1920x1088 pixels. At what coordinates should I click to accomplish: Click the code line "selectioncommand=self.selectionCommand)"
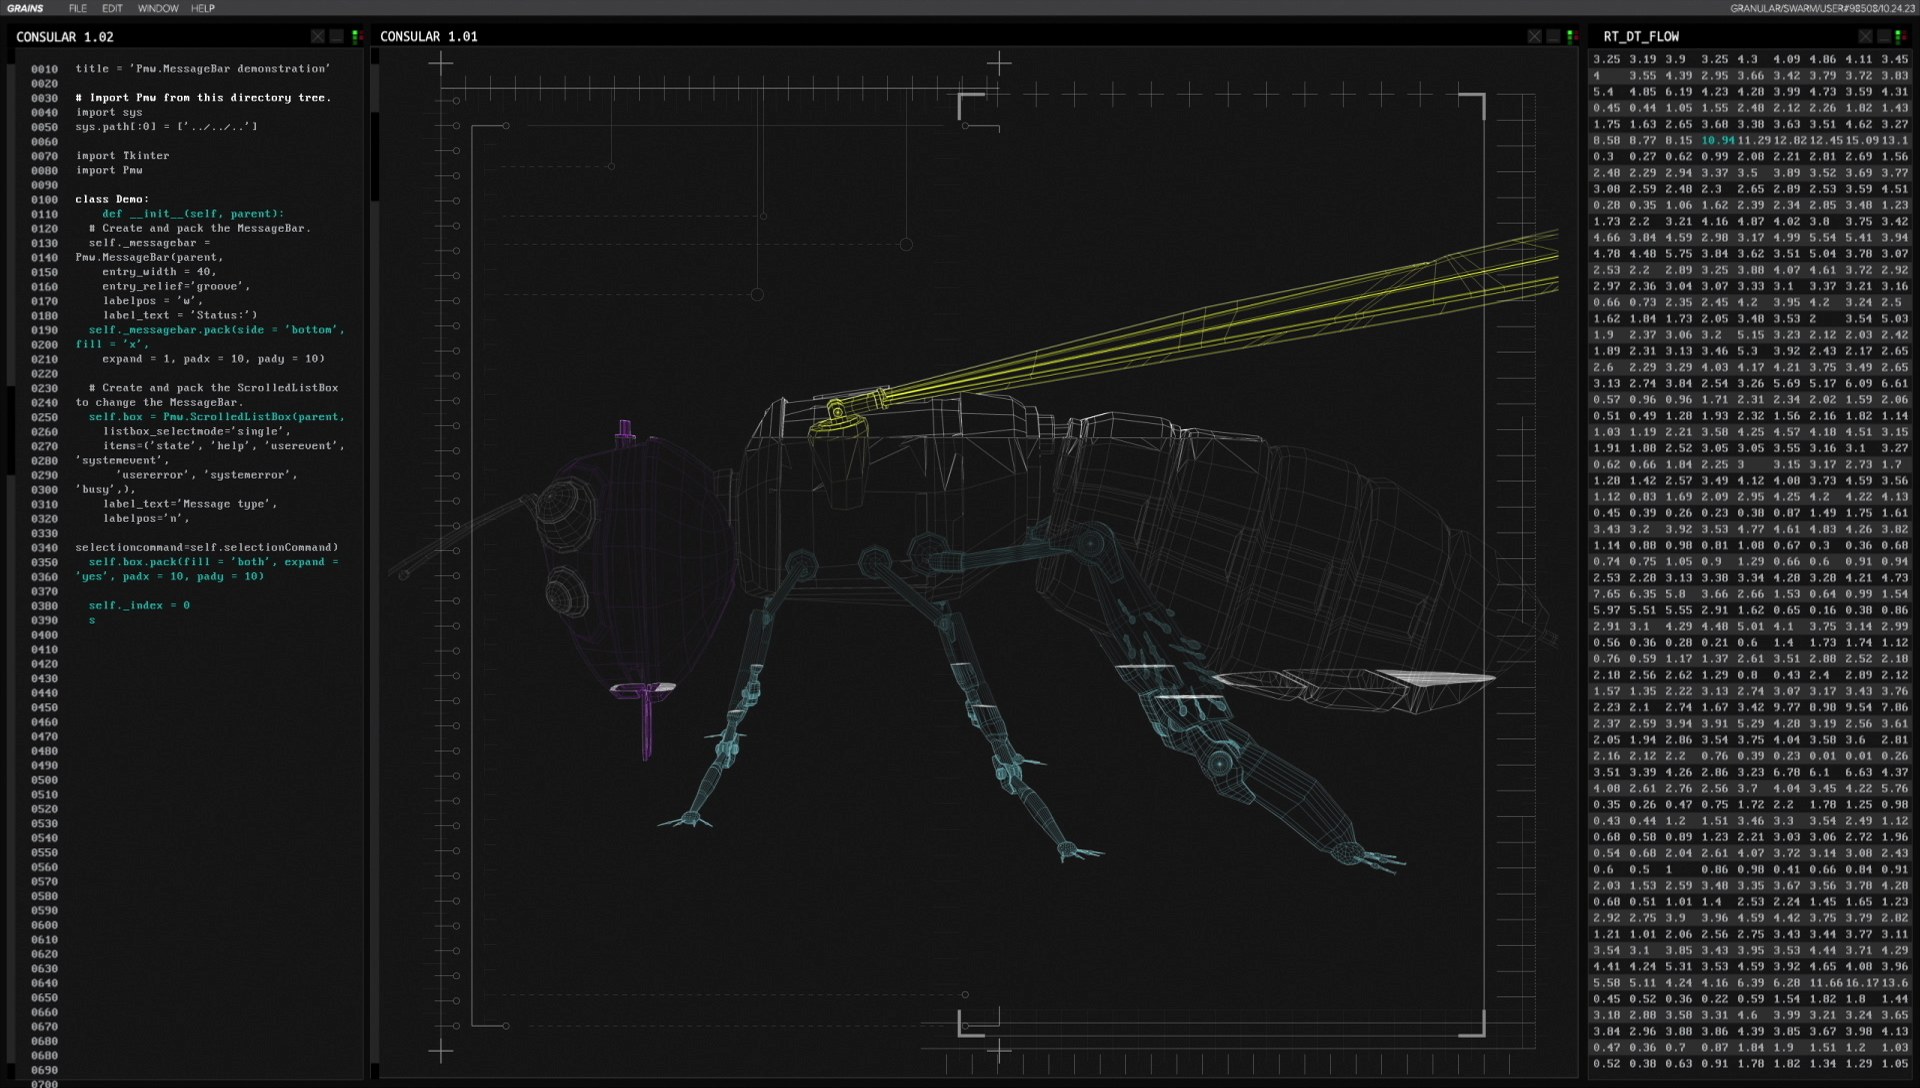coord(207,548)
